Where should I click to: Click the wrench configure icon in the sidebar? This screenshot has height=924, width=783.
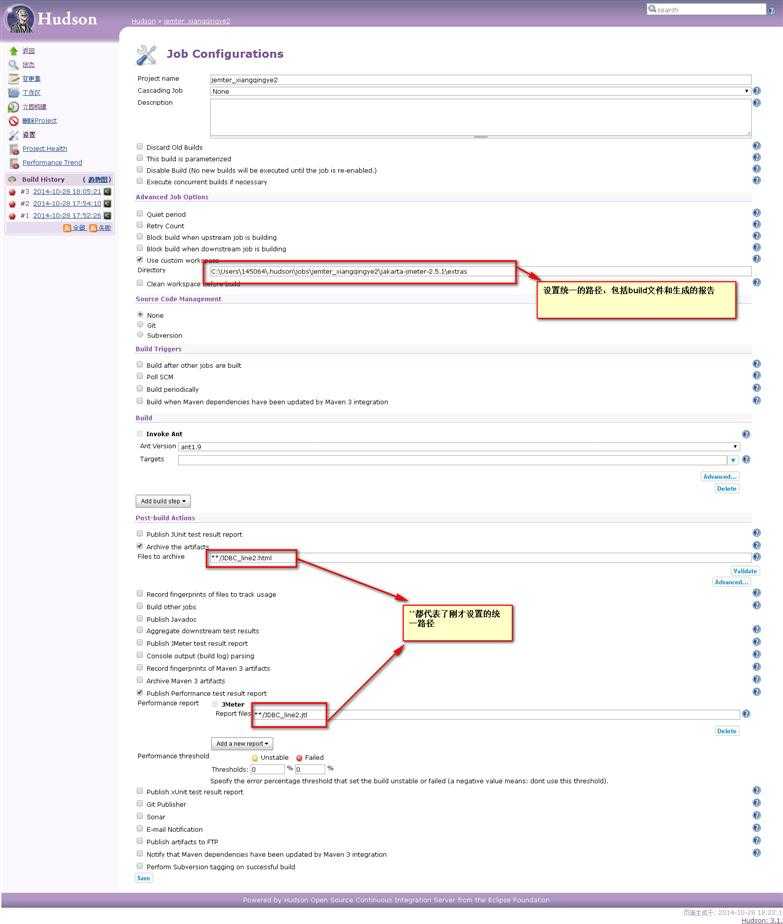14,135
